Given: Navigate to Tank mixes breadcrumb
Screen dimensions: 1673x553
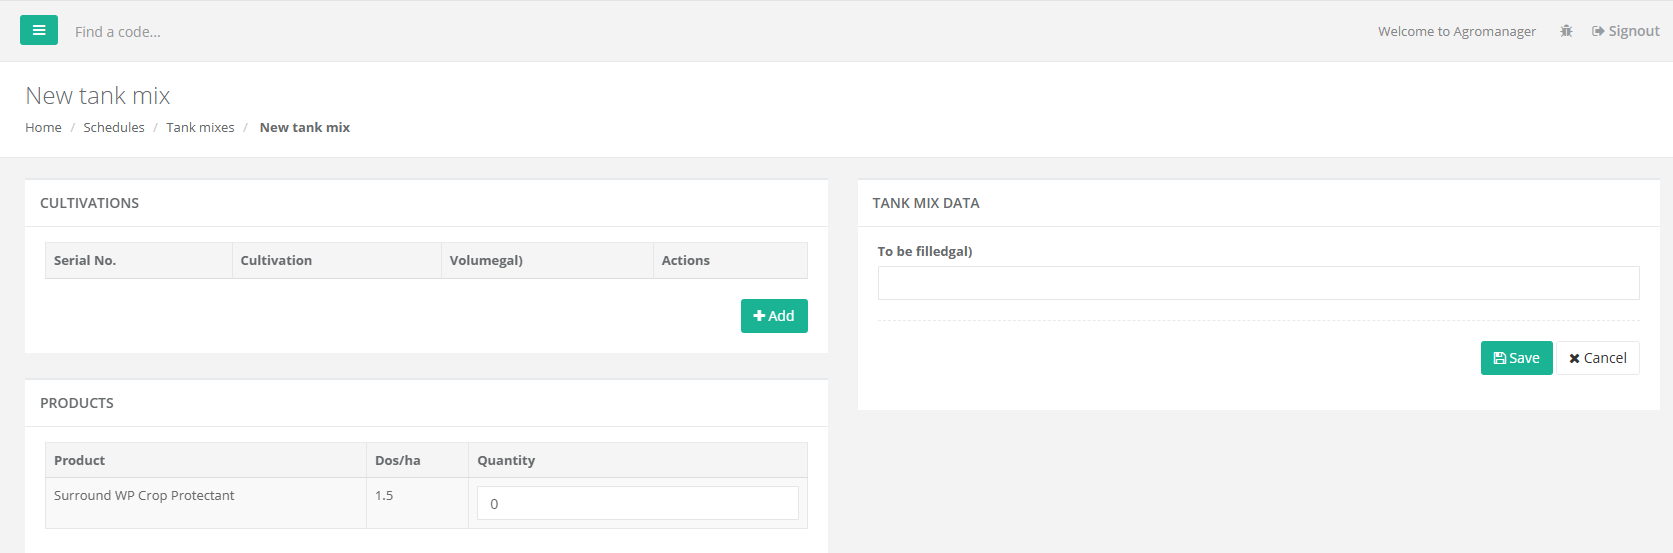Looking at the screenshot, I should click(x=200, y=127).
